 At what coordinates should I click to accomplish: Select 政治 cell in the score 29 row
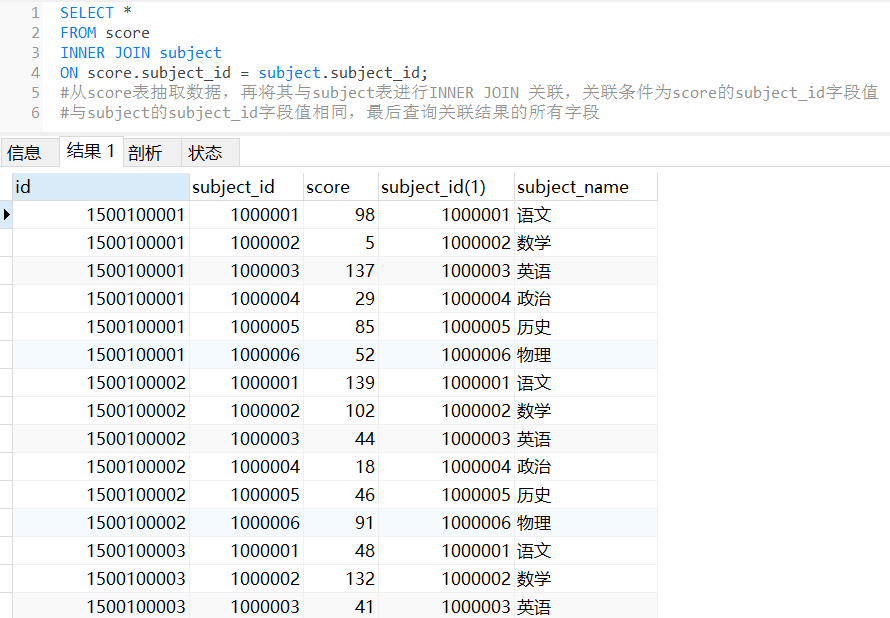(x=586, y=299)
